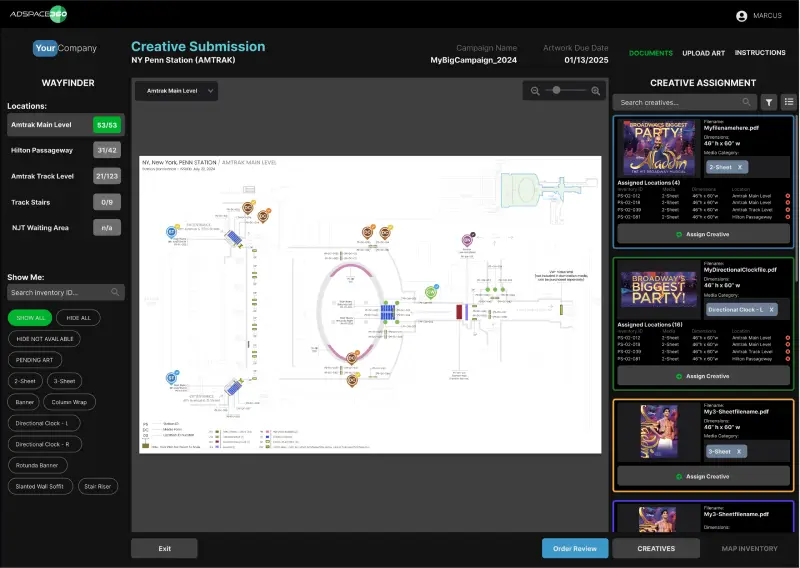The width and height of the screenshot is (800, 568).
Task: Open the creatives filter funnel icon
Action: (x=769, y=102)
